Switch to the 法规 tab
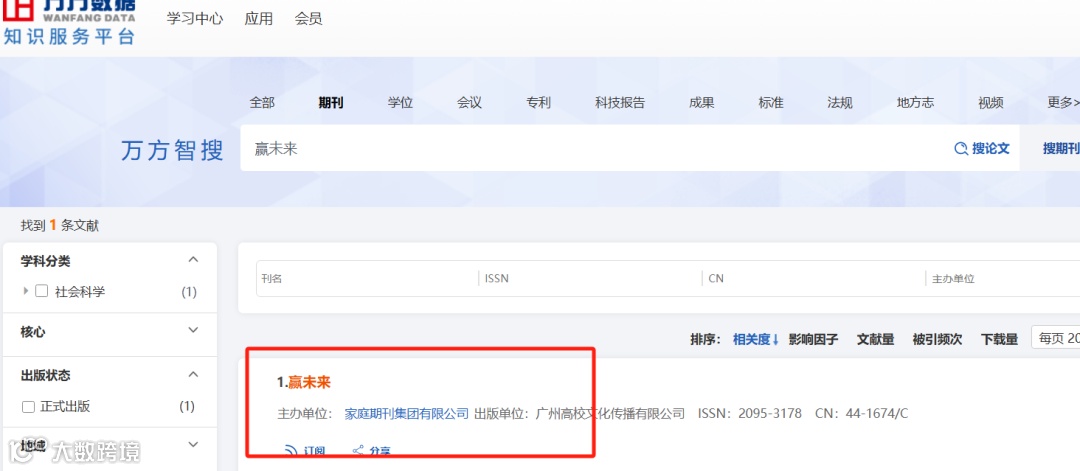Screen dimensions: 1080x471 point(840,103)
